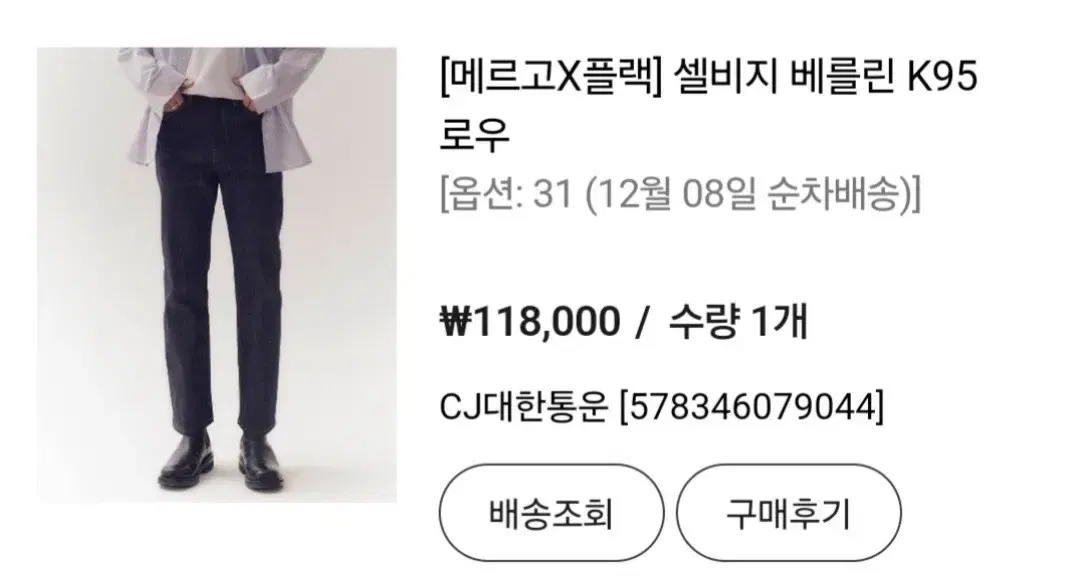Image resolution: width=1080 pixels, height=576 pixels.
Task: Click the 12월 08일 순차배송 shipping note
Action: coord(749,194)
